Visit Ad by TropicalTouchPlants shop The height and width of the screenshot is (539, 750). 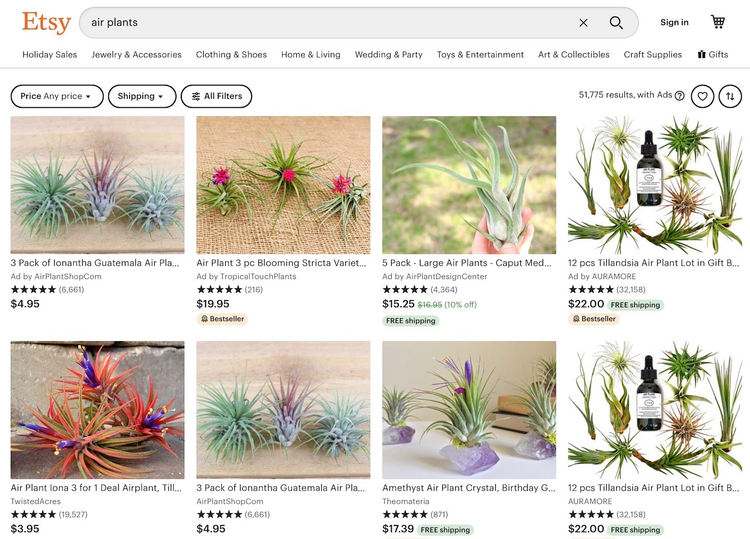pyautogui.click(x=246, y=276)
